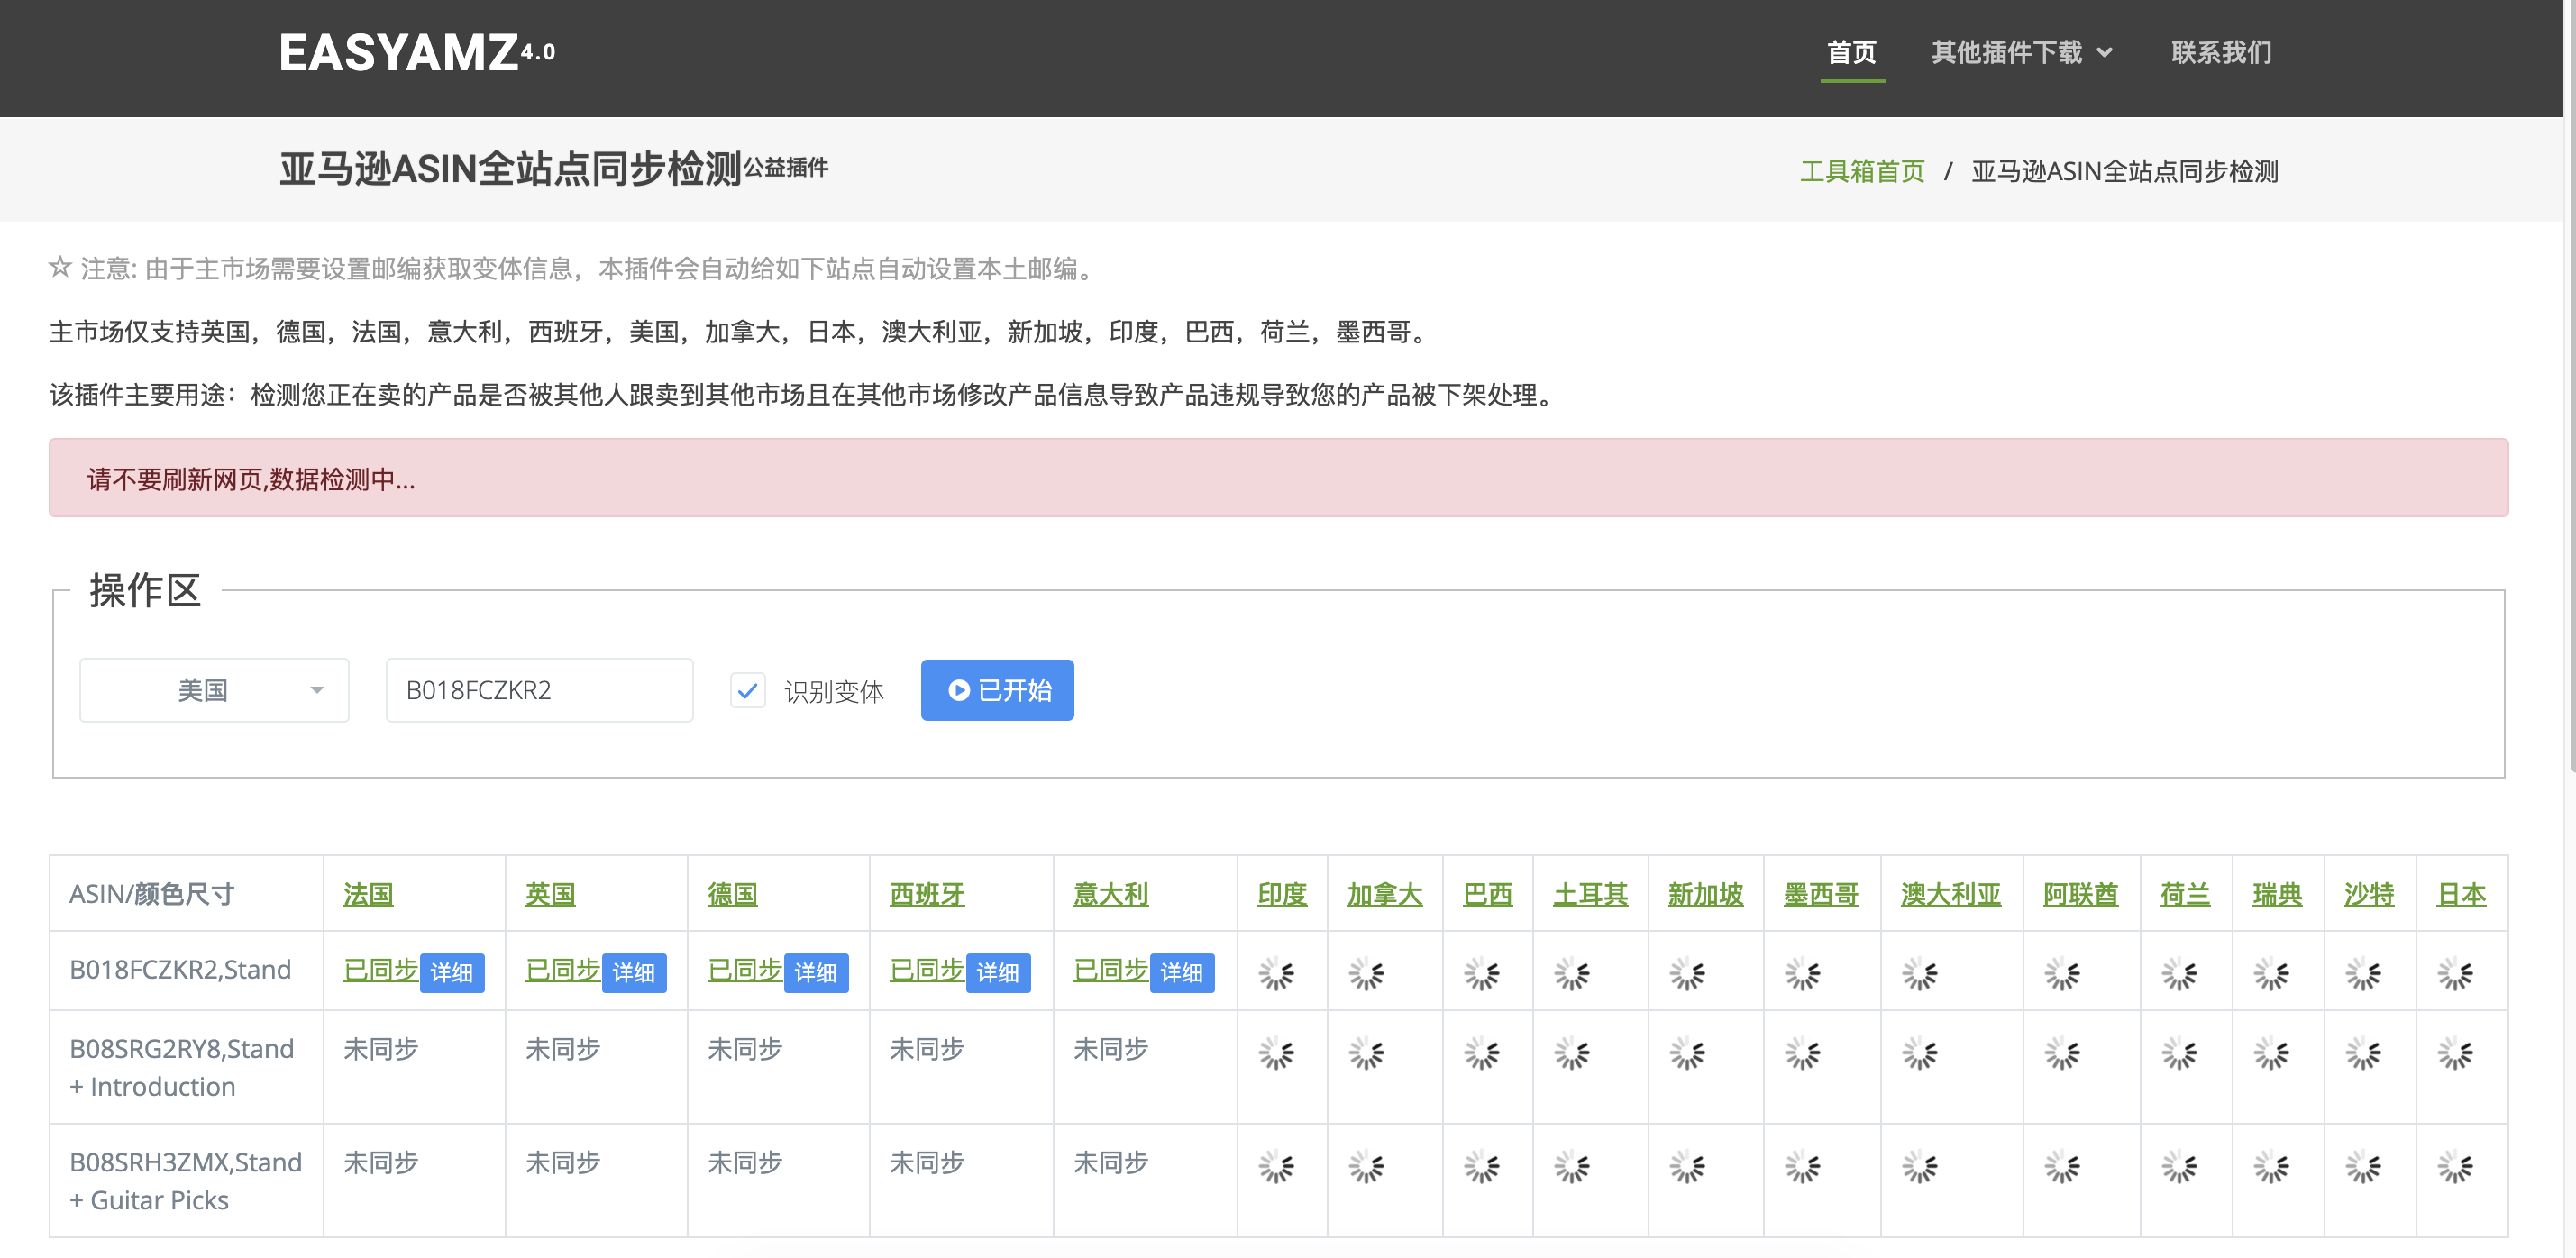2576x1258 pixels.
Task: Open the 首页 nav item
Action: coord(1851,52)
